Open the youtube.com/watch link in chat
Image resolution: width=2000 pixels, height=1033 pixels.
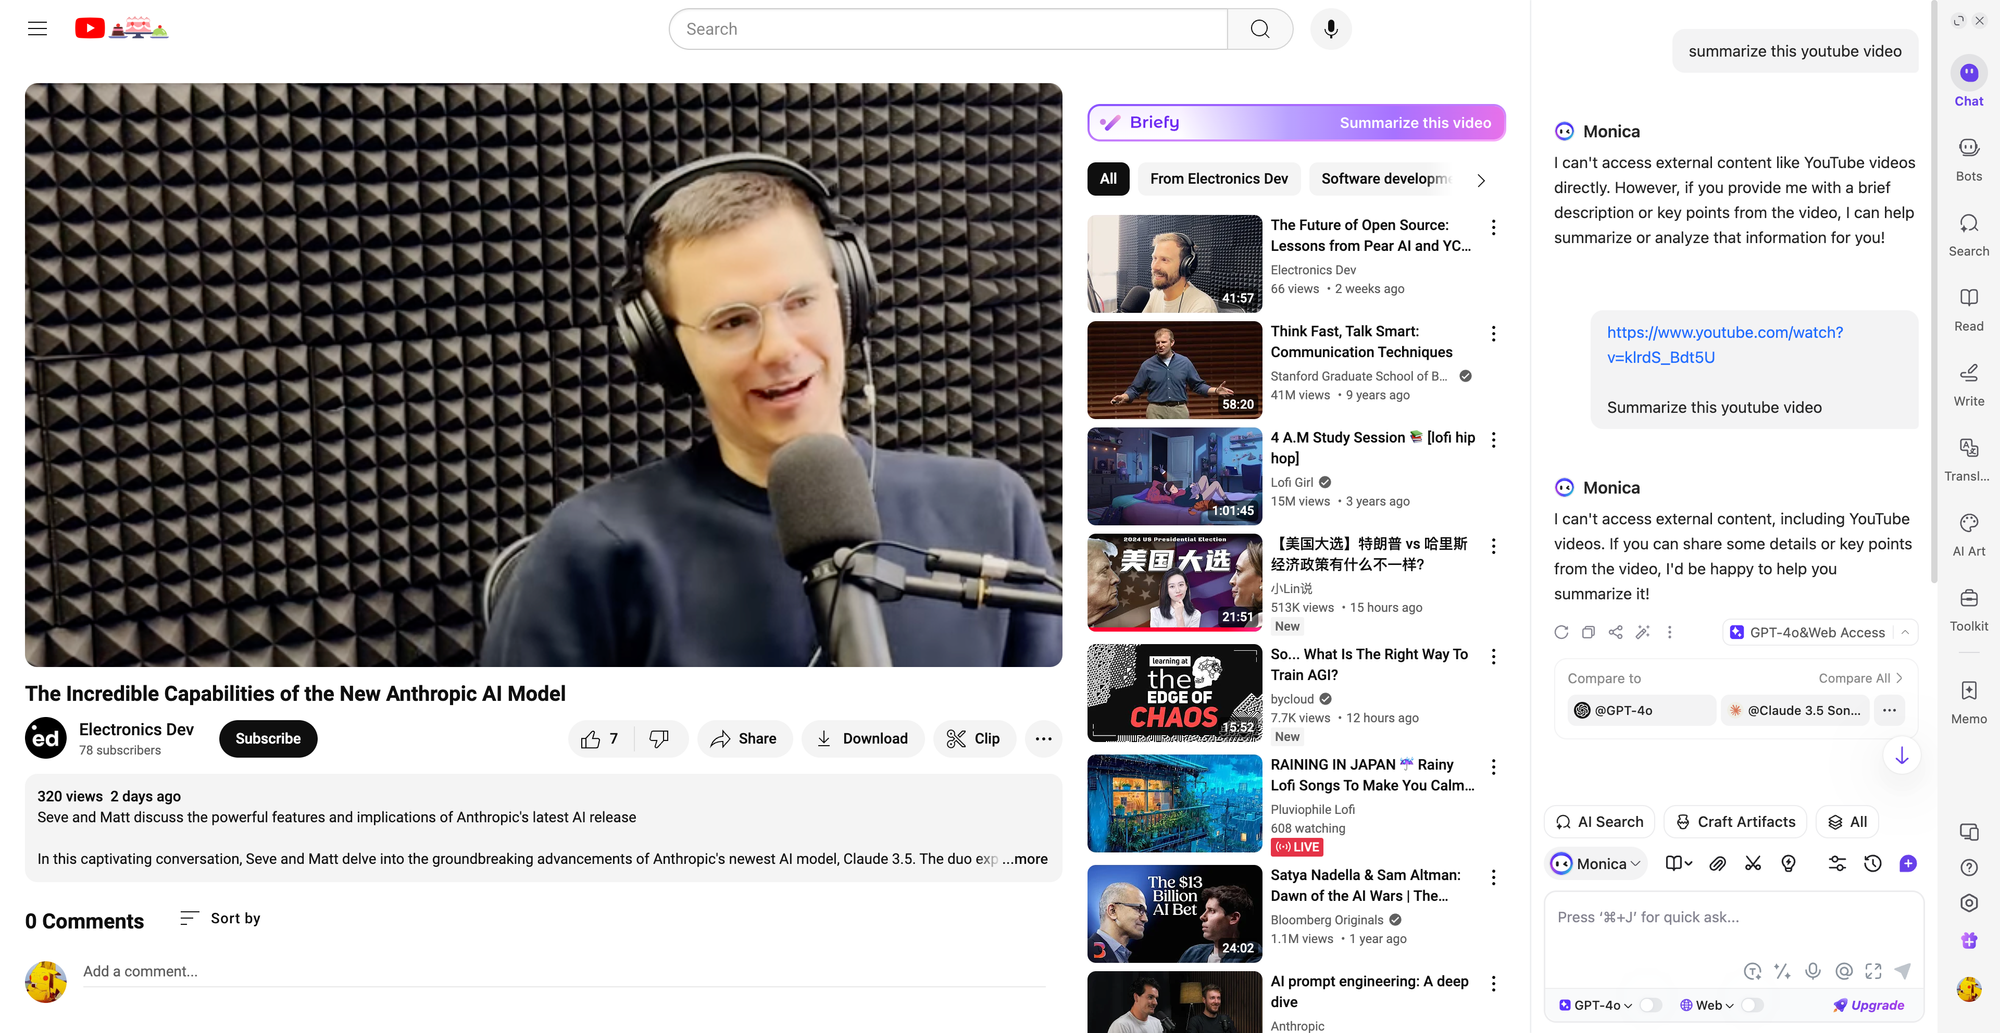tap(1725, 345)
